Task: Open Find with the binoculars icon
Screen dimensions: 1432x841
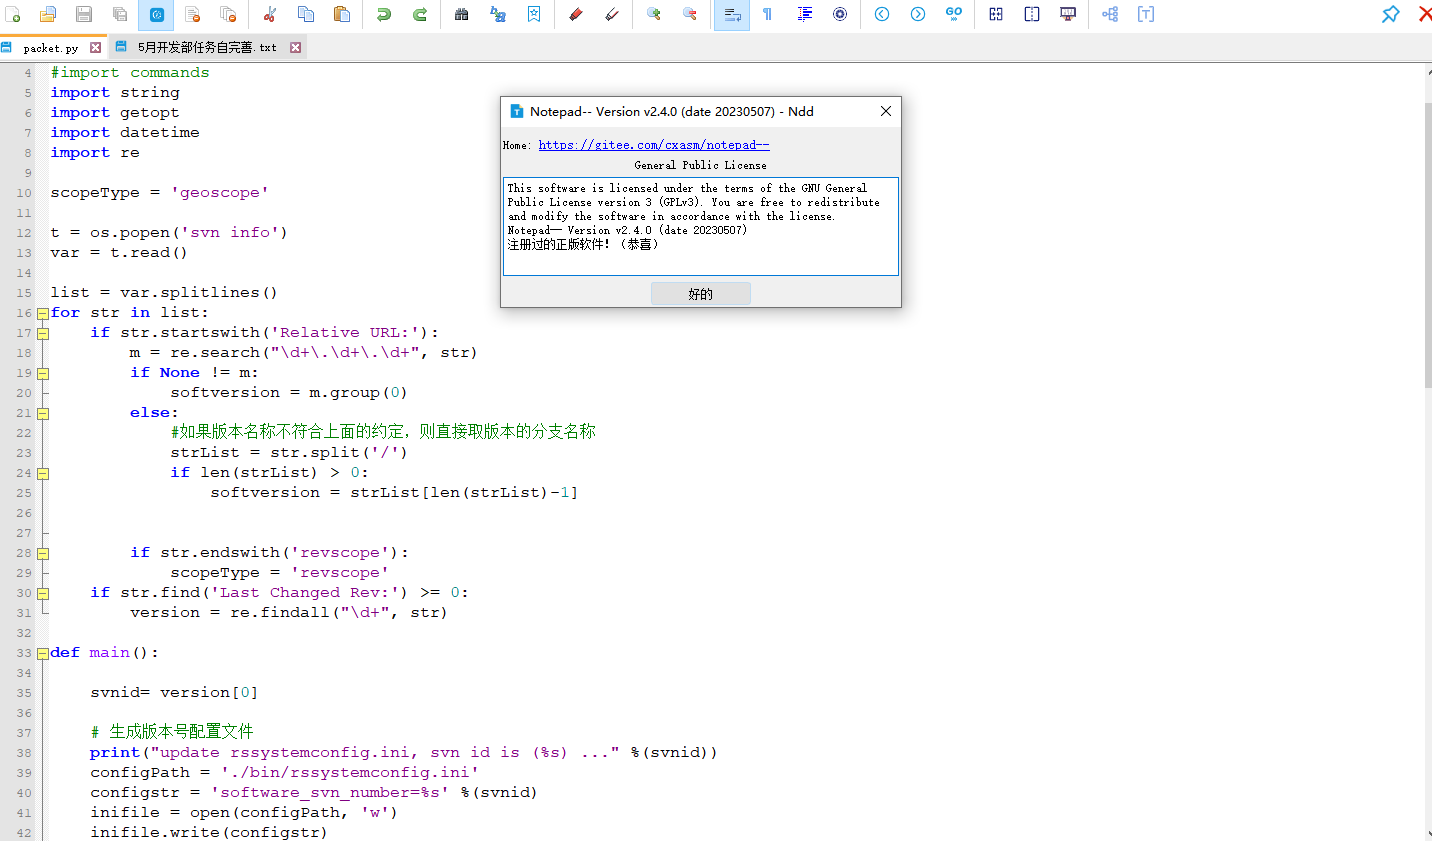Action: click(x=462, y=14)
